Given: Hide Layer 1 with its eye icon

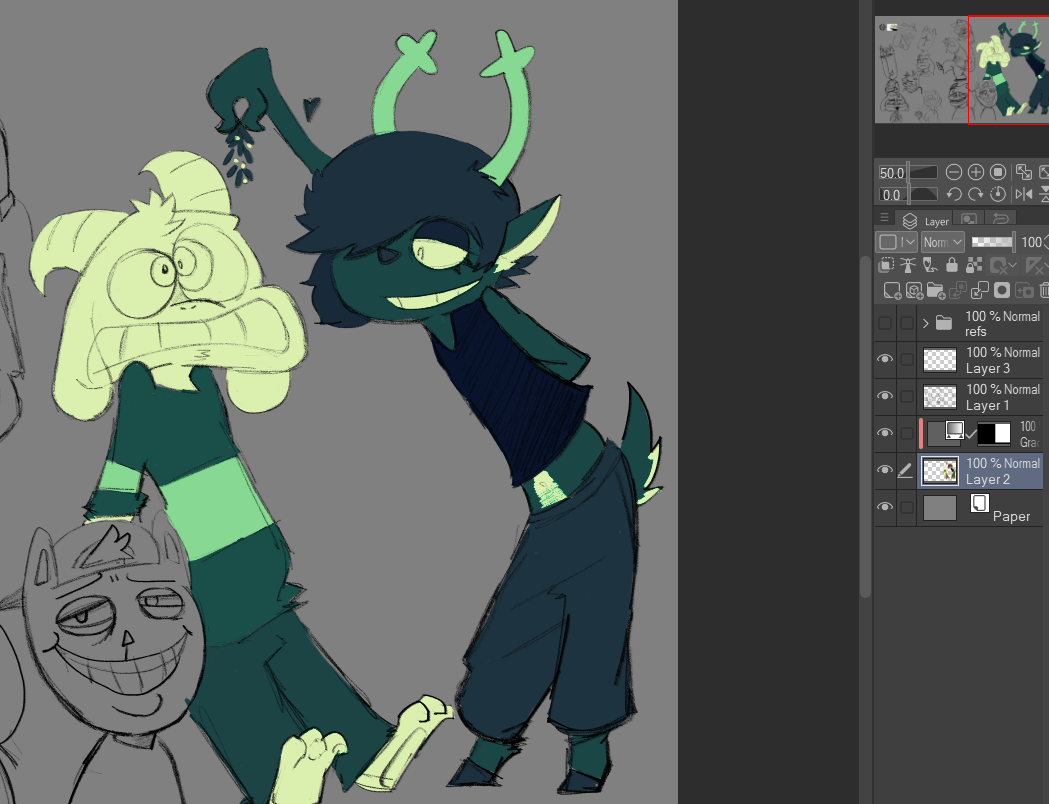Looking at the screenshot, I should pos(884,396).
